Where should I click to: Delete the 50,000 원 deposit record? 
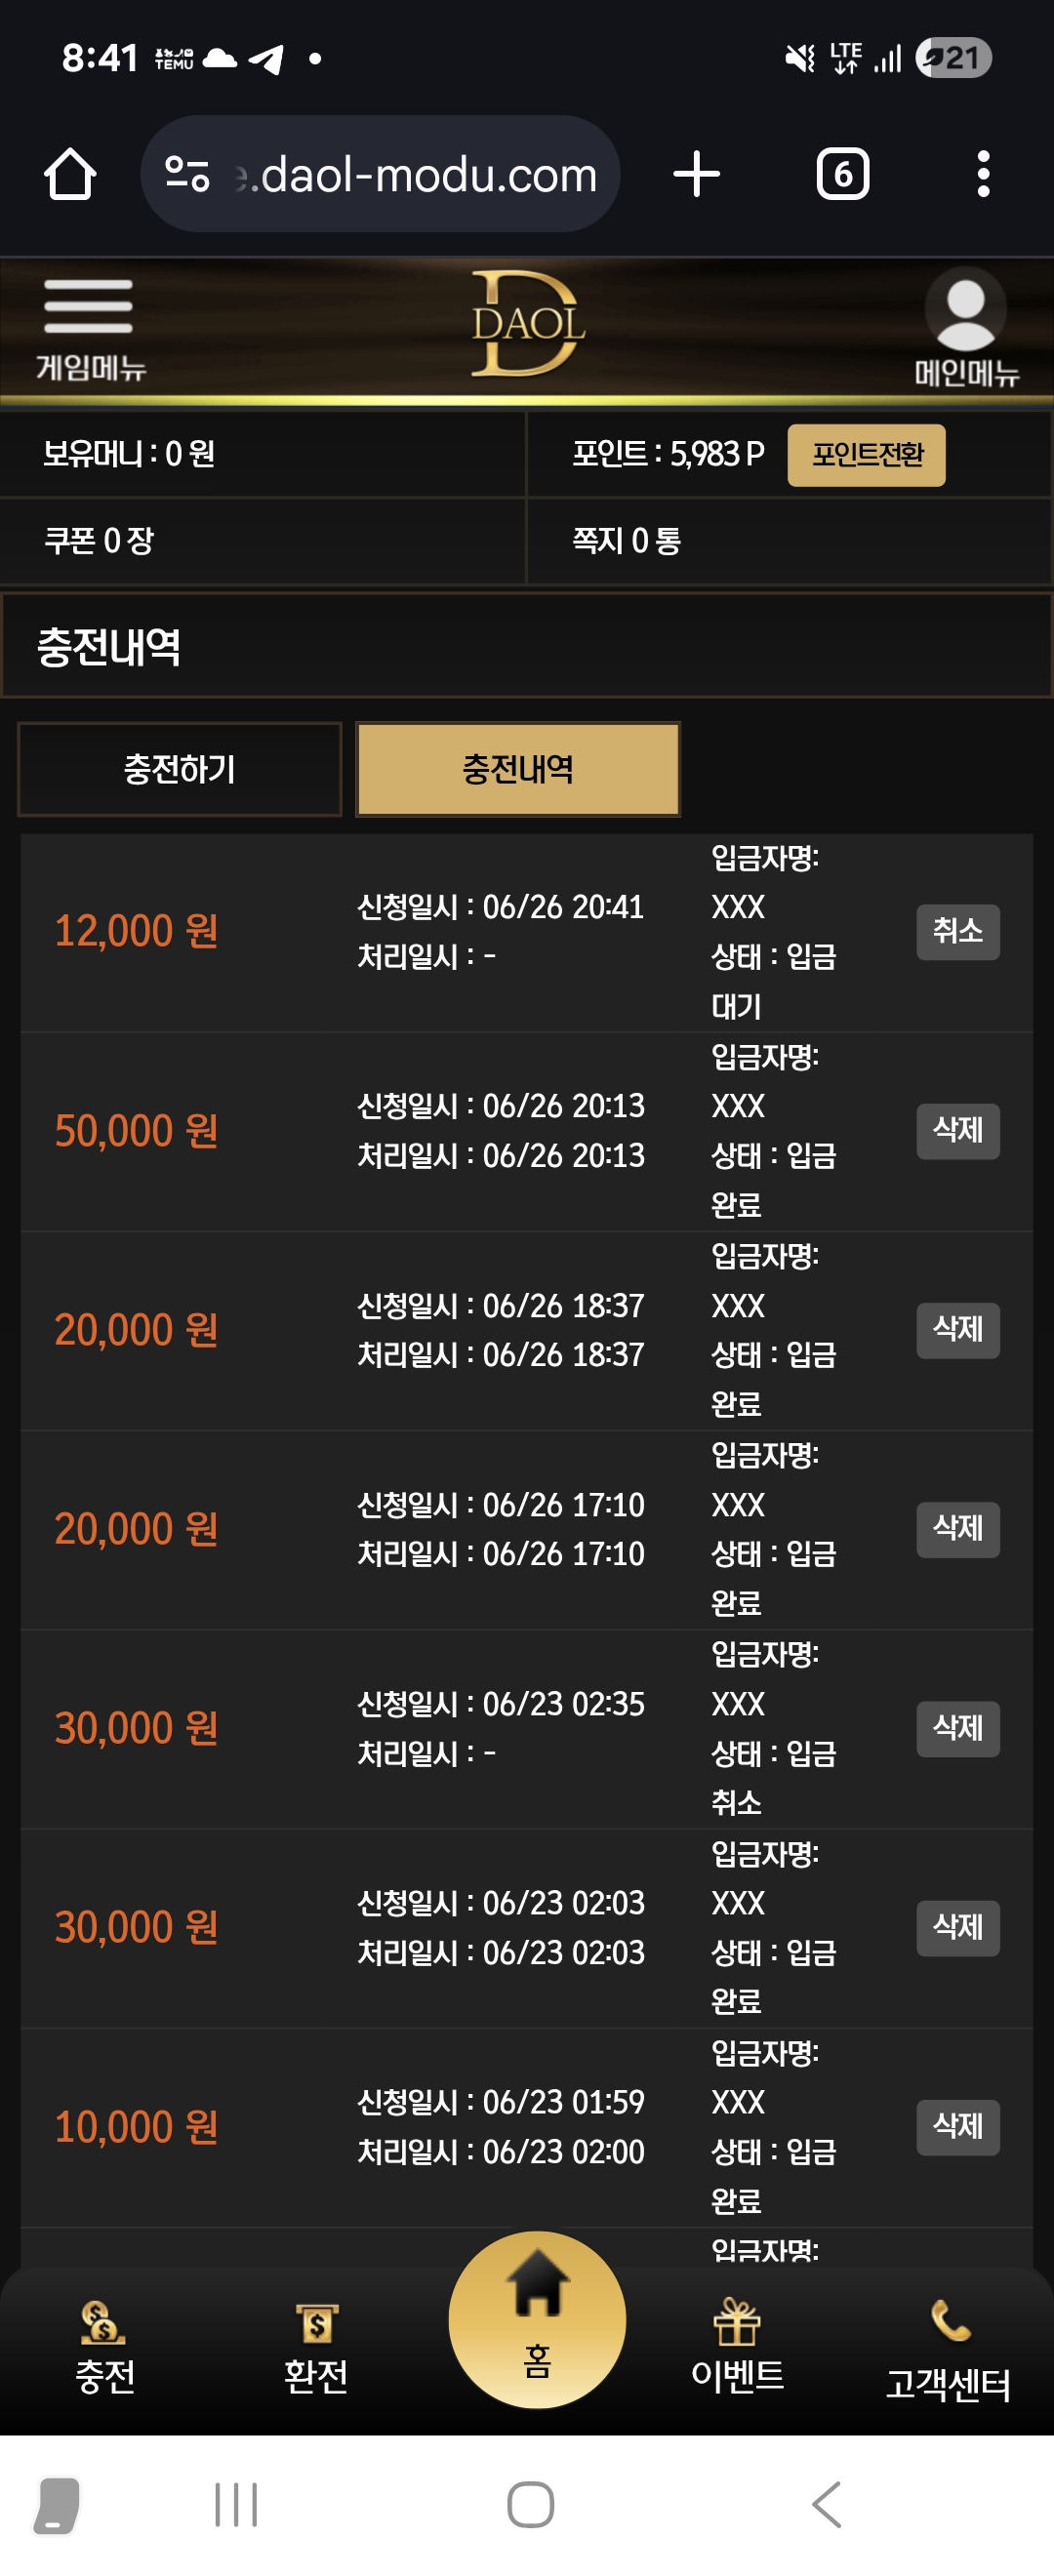tap(958, 1130)
